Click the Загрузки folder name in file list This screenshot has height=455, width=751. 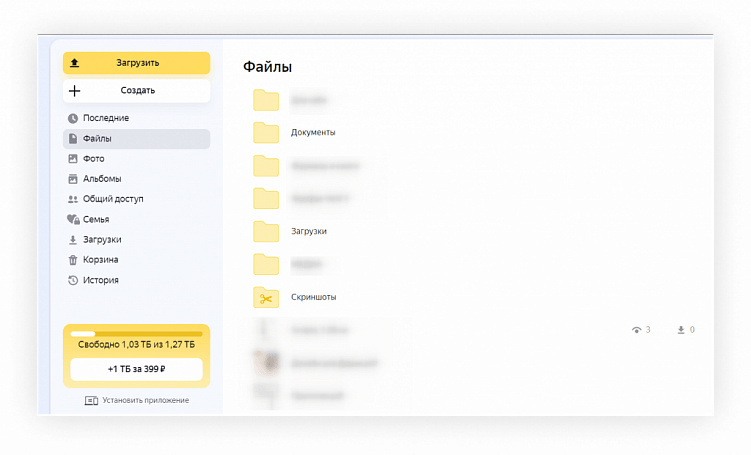309,231
